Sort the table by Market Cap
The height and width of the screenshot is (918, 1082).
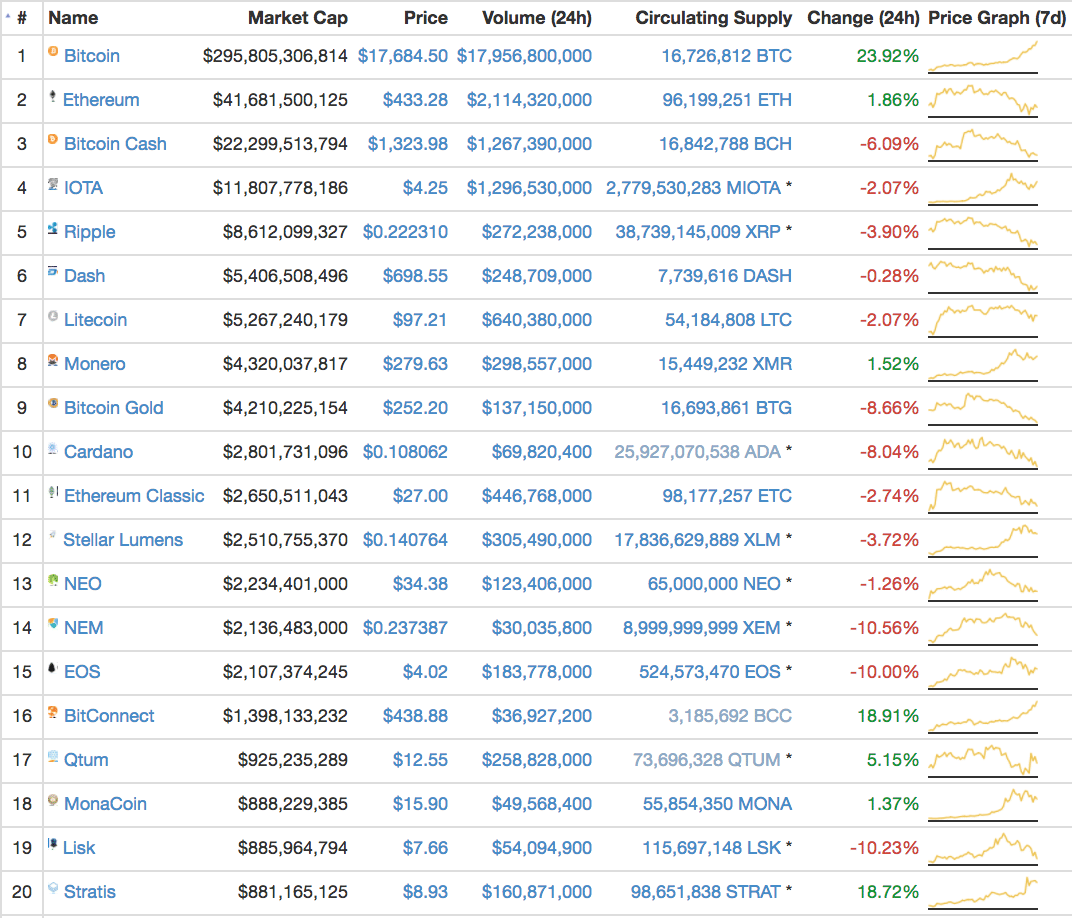pyautogui.click(x=298, y=17)
